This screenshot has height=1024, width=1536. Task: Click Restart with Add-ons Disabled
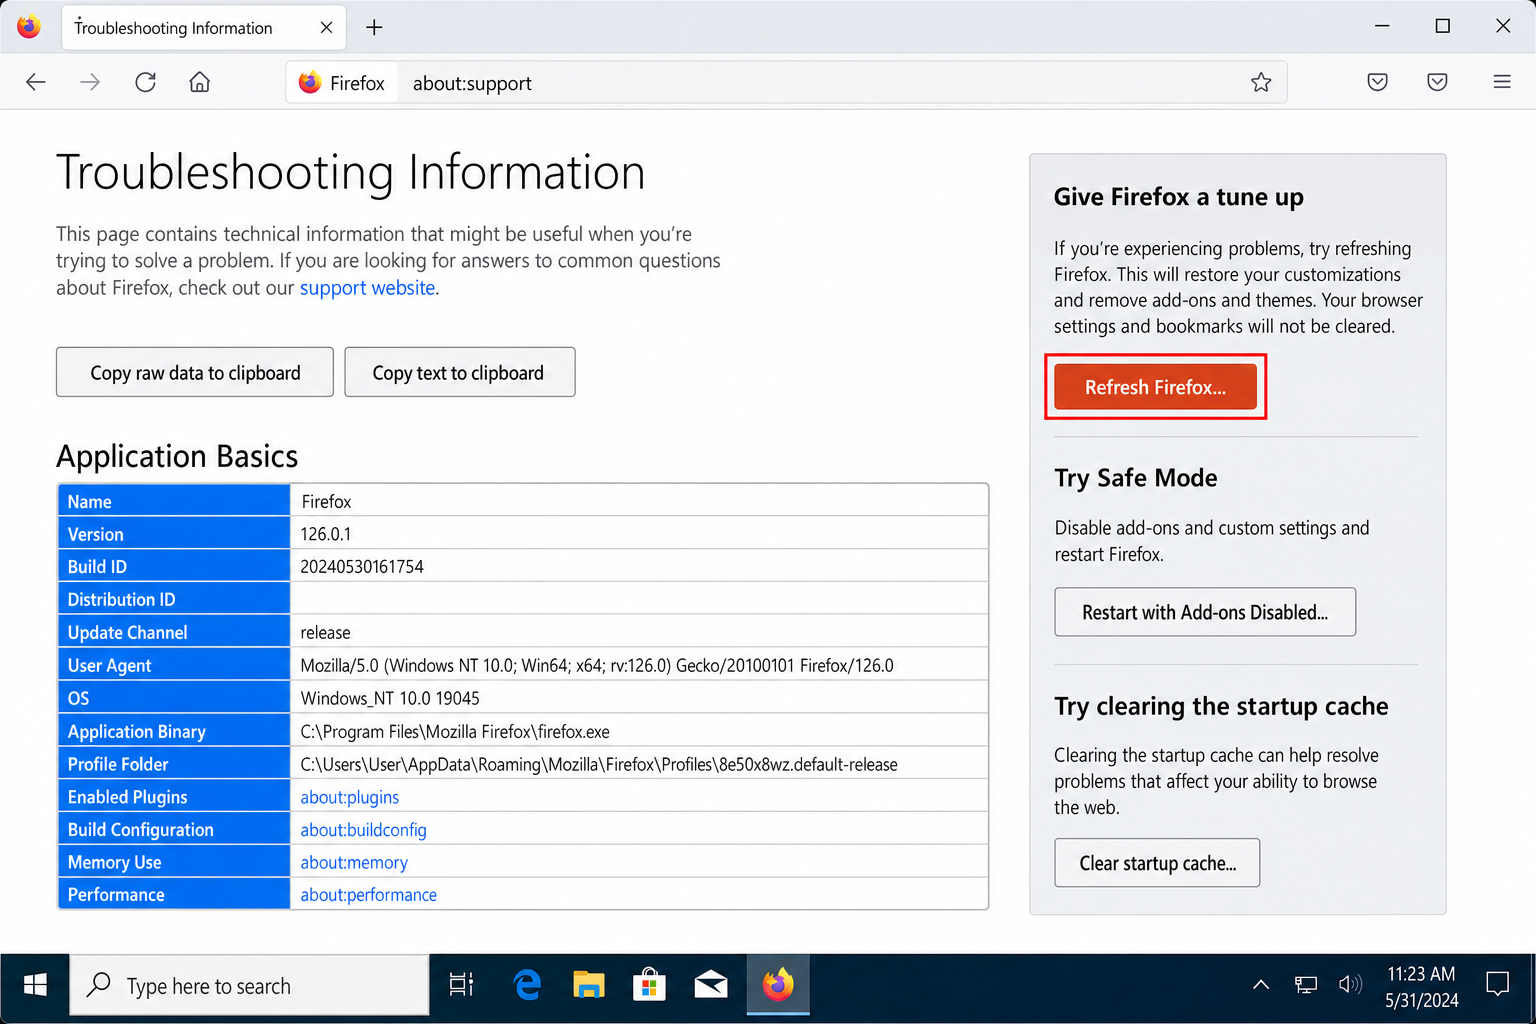point(1205,612)
